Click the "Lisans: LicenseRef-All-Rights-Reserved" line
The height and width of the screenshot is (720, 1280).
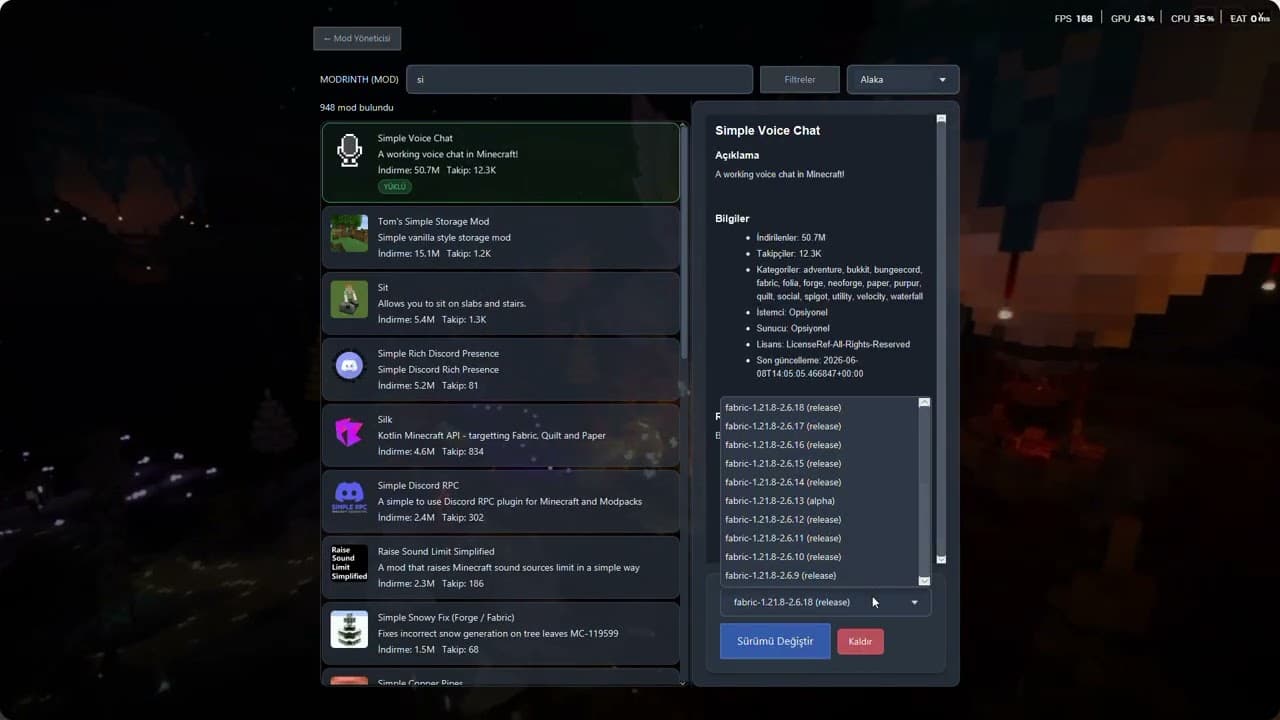(x=833, y=344)
